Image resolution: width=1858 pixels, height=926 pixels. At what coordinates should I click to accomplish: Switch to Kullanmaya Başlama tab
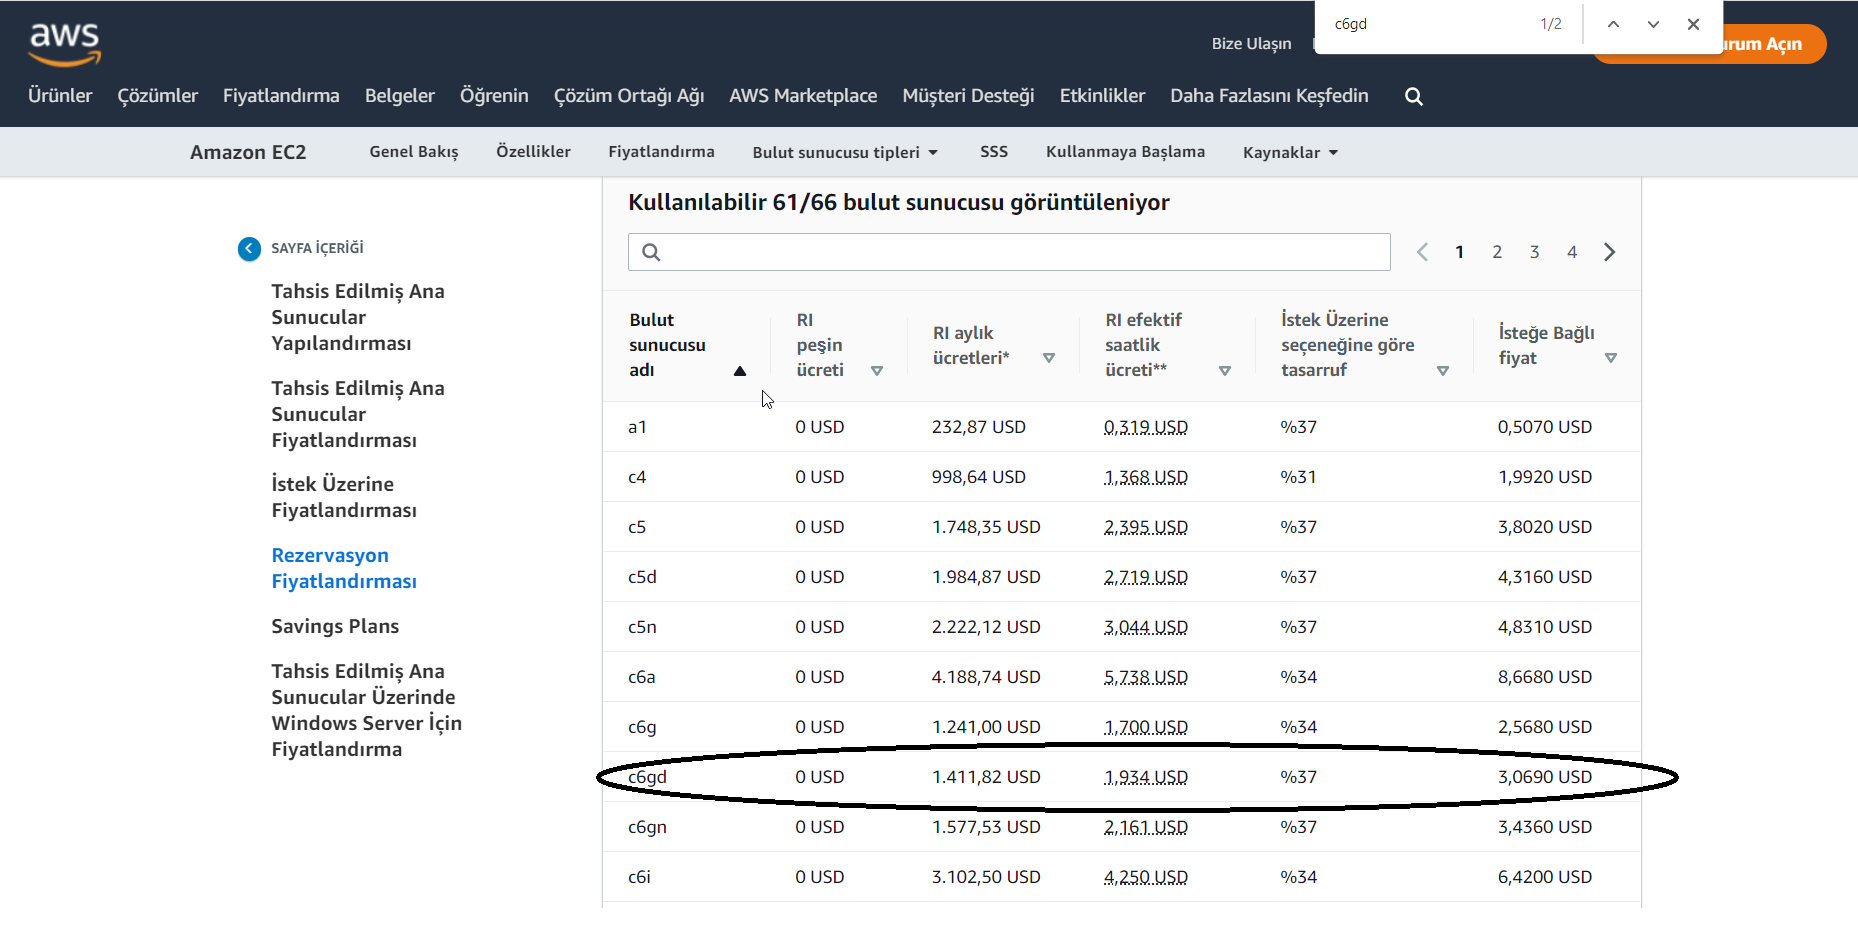point(1125,152)
